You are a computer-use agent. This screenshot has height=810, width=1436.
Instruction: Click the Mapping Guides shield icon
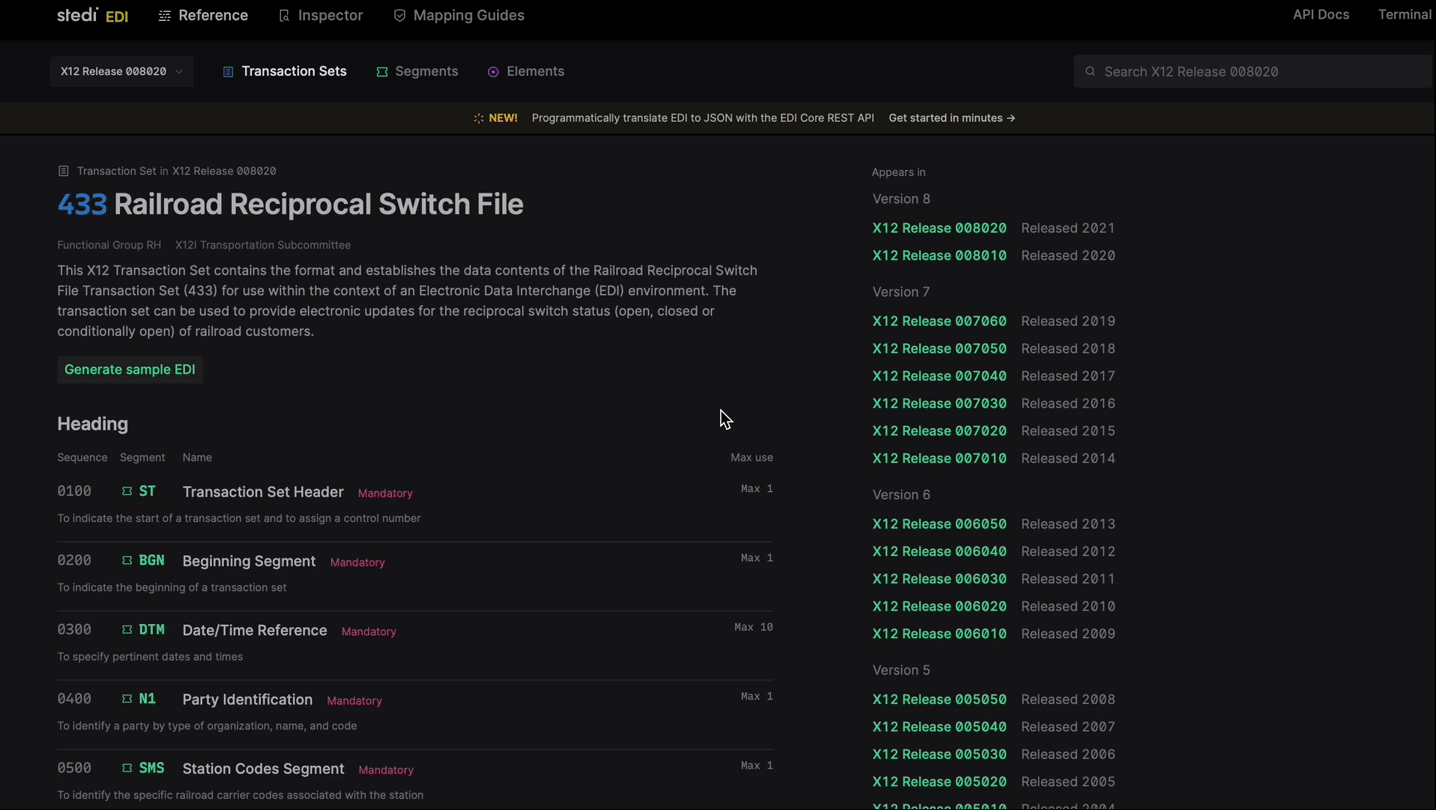(x=399, y=16)
